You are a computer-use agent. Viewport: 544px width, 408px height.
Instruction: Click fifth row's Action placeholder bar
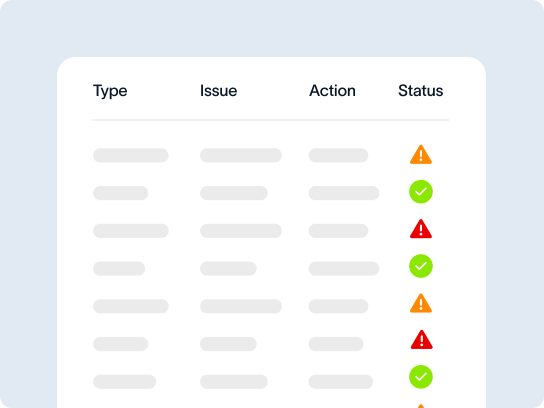point(338,306)
